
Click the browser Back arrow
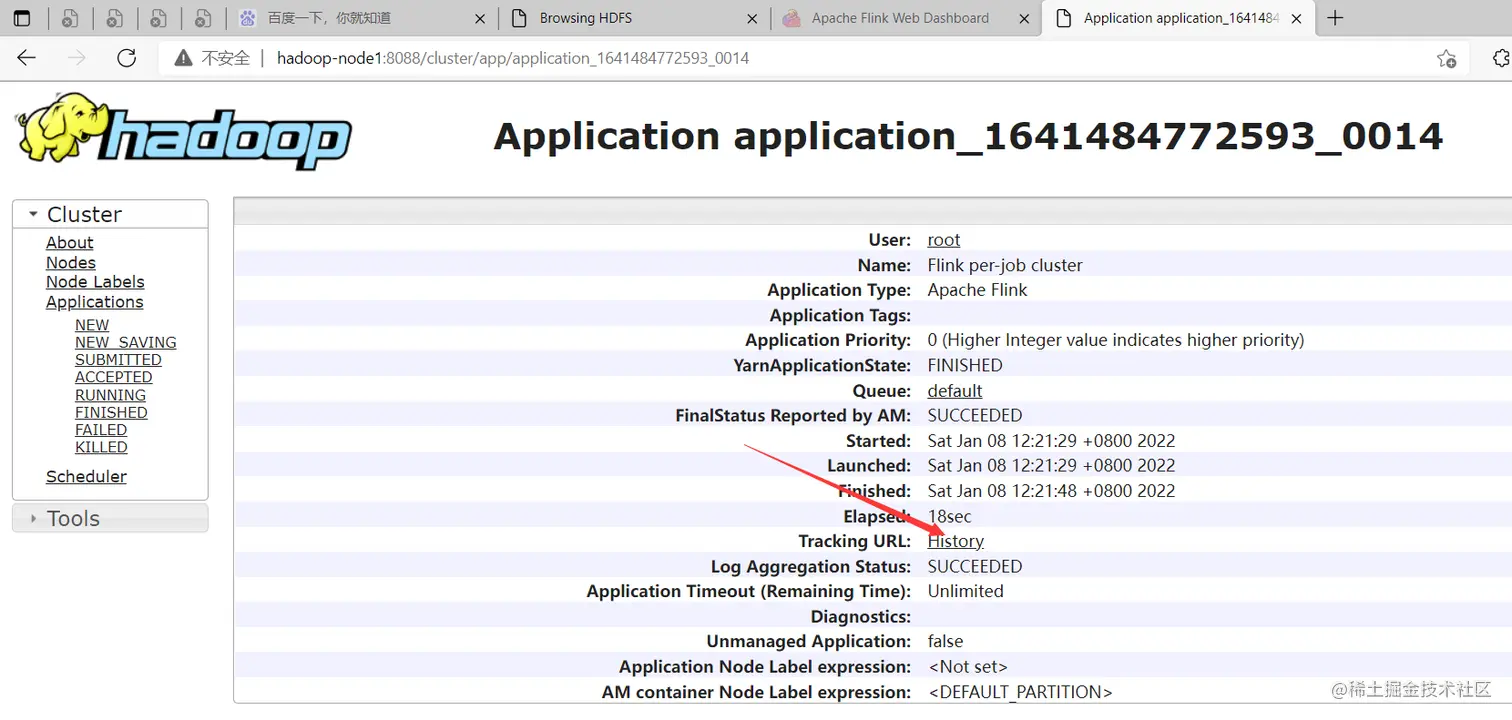tap(27, 58)
